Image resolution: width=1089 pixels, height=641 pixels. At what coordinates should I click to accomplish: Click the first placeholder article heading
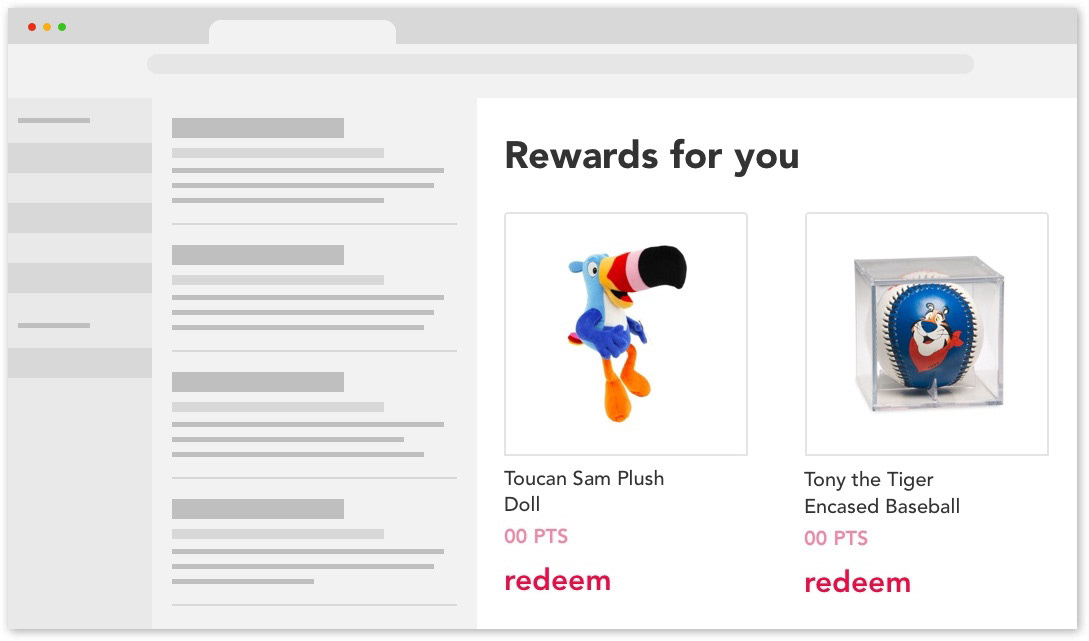pos(258,128)
